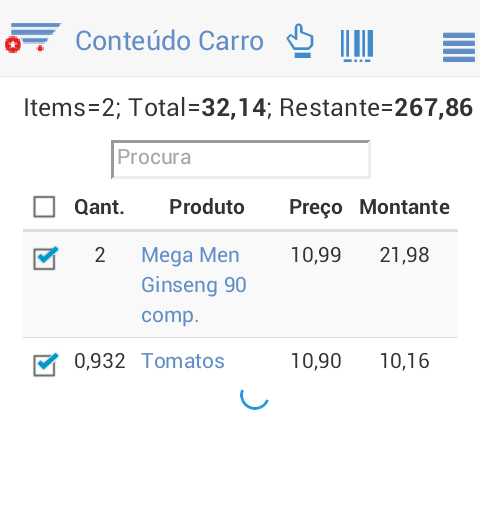Click the 21,98 amount value
Screen dimensions: 480x525
click(x=404, y=255)
